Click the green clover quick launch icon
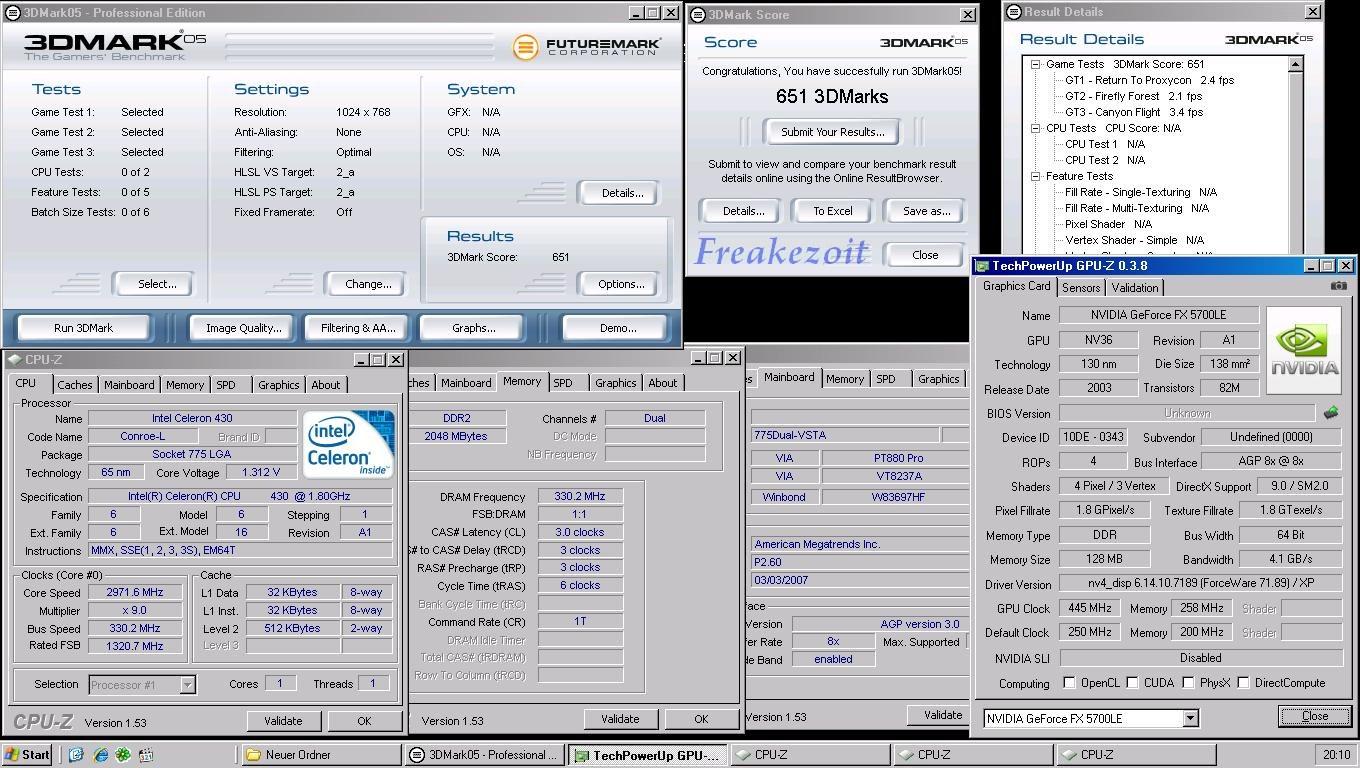The height and width of the screenshot is (768, 1360). (x=123, y=755)
